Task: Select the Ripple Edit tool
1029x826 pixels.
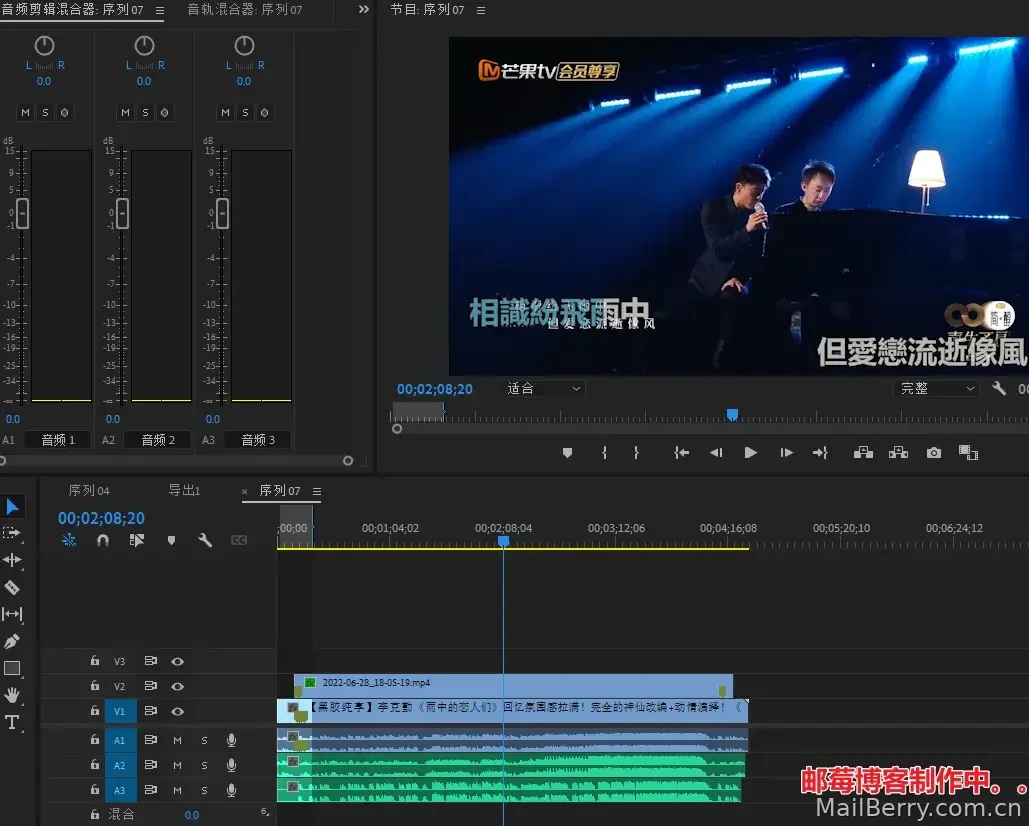Action: coord(12,560)
